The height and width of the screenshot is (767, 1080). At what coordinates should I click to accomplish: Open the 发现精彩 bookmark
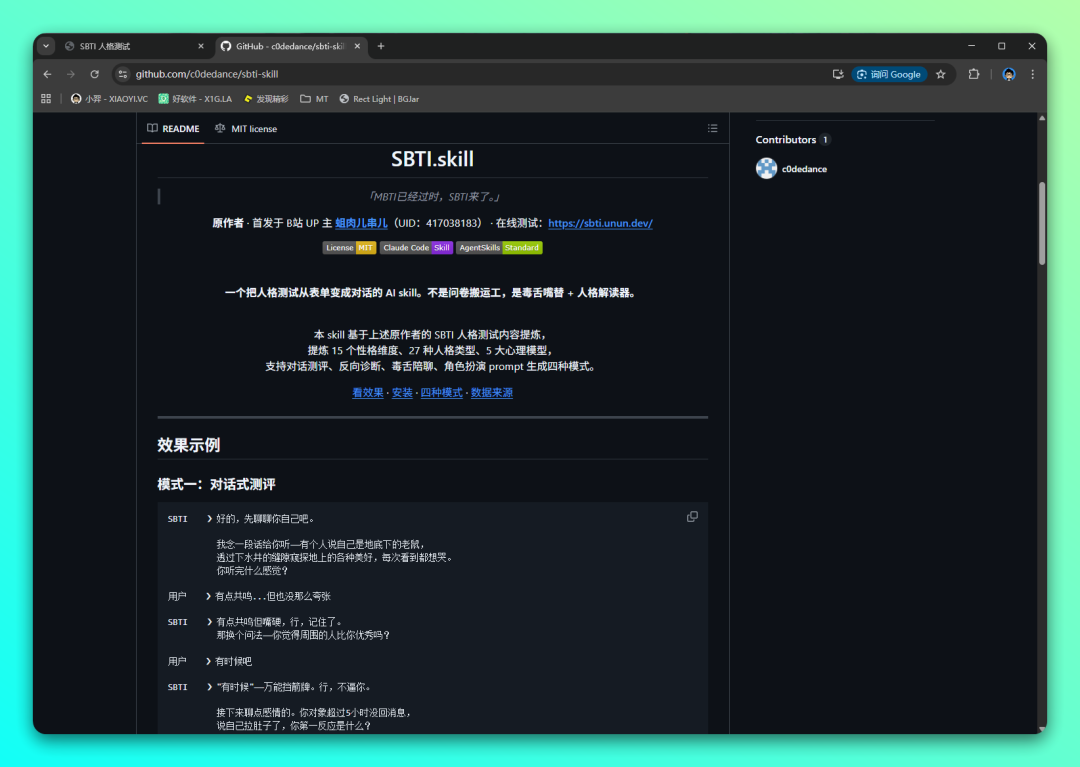click(266, 99)
